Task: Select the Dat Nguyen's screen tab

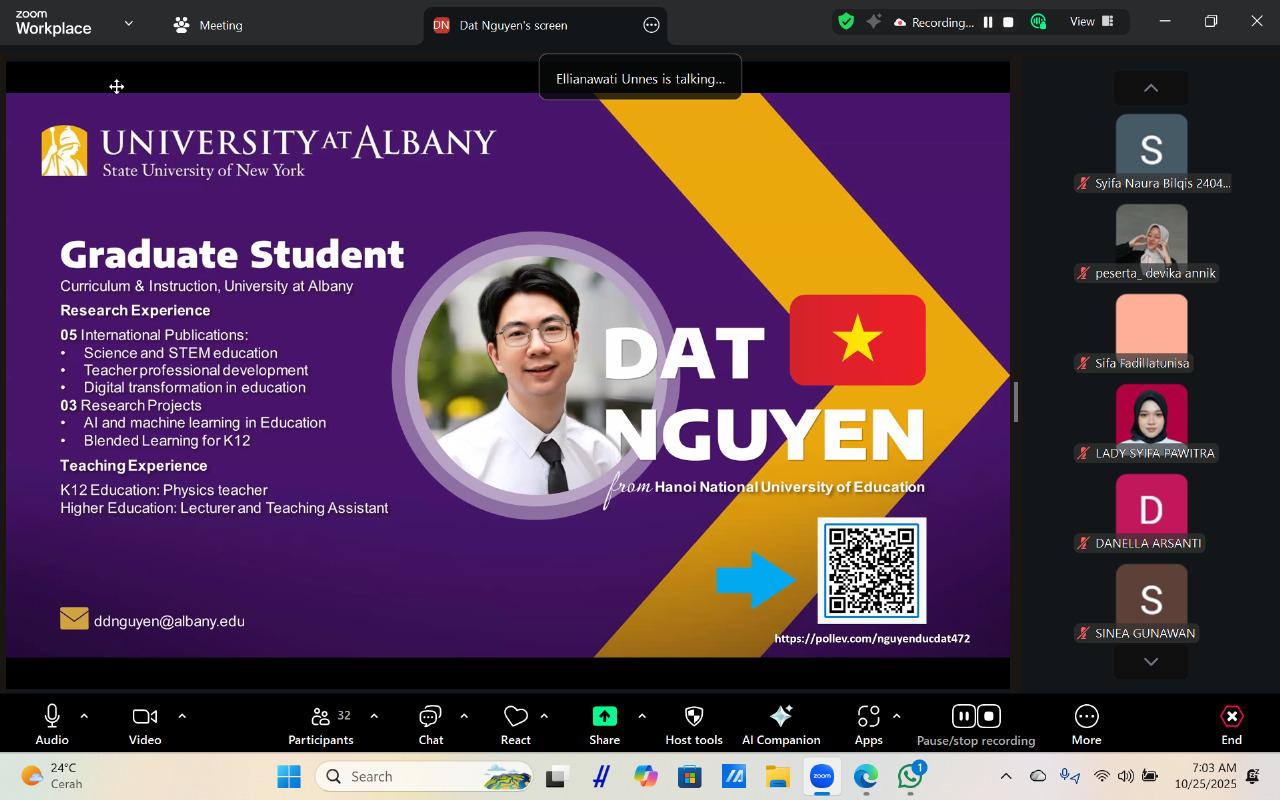Action: (512, 25)
